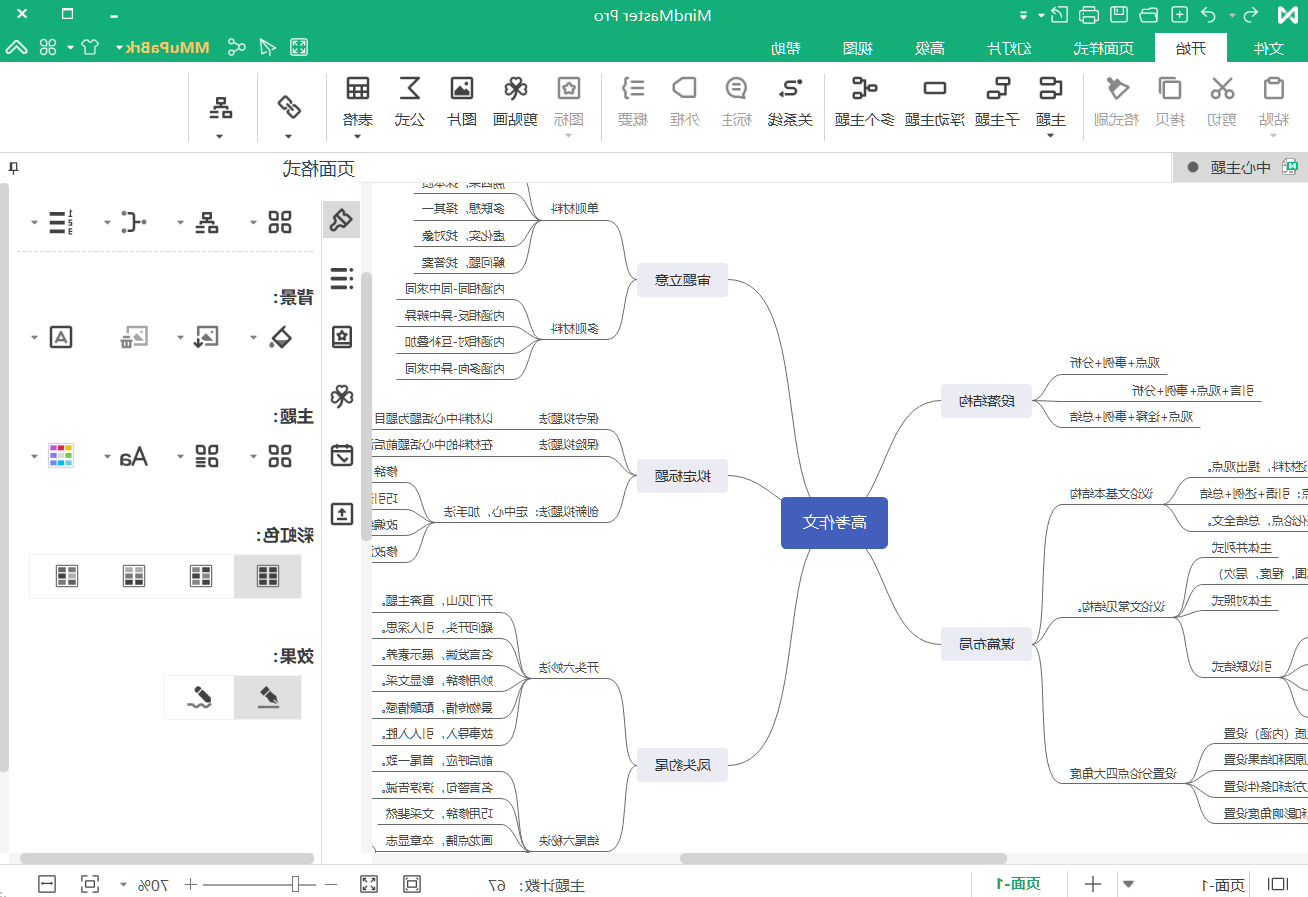Select the paintbrush format icon in side panel
This screenshot has height=897, width=1308.
[342, 219]
